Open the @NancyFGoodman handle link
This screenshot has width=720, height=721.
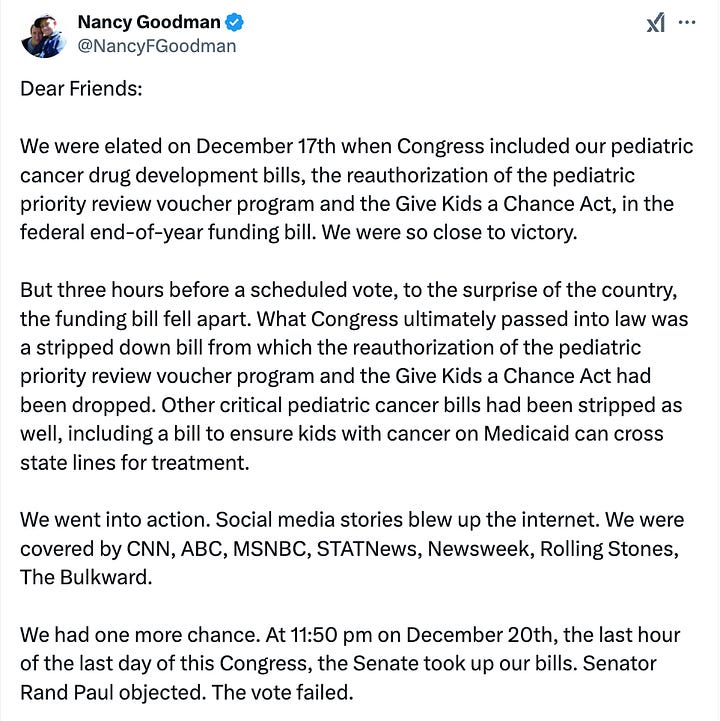[x=156, y=45]
